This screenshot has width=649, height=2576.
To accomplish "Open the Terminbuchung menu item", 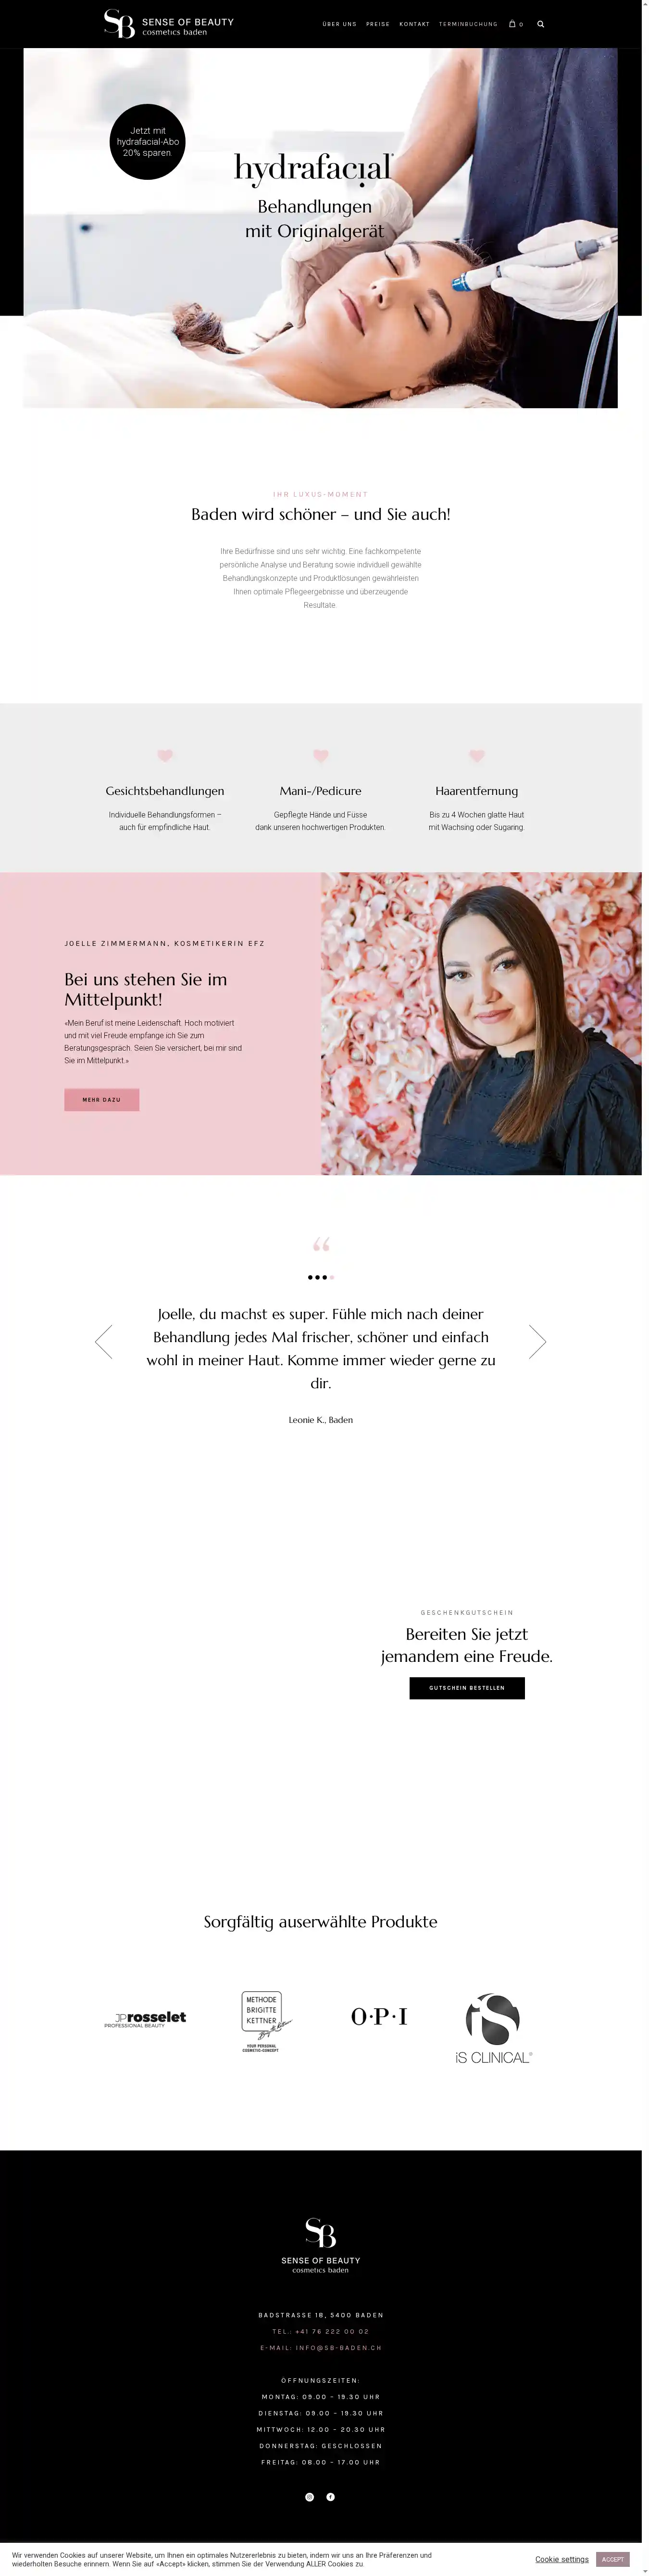I will click(468, 24).
